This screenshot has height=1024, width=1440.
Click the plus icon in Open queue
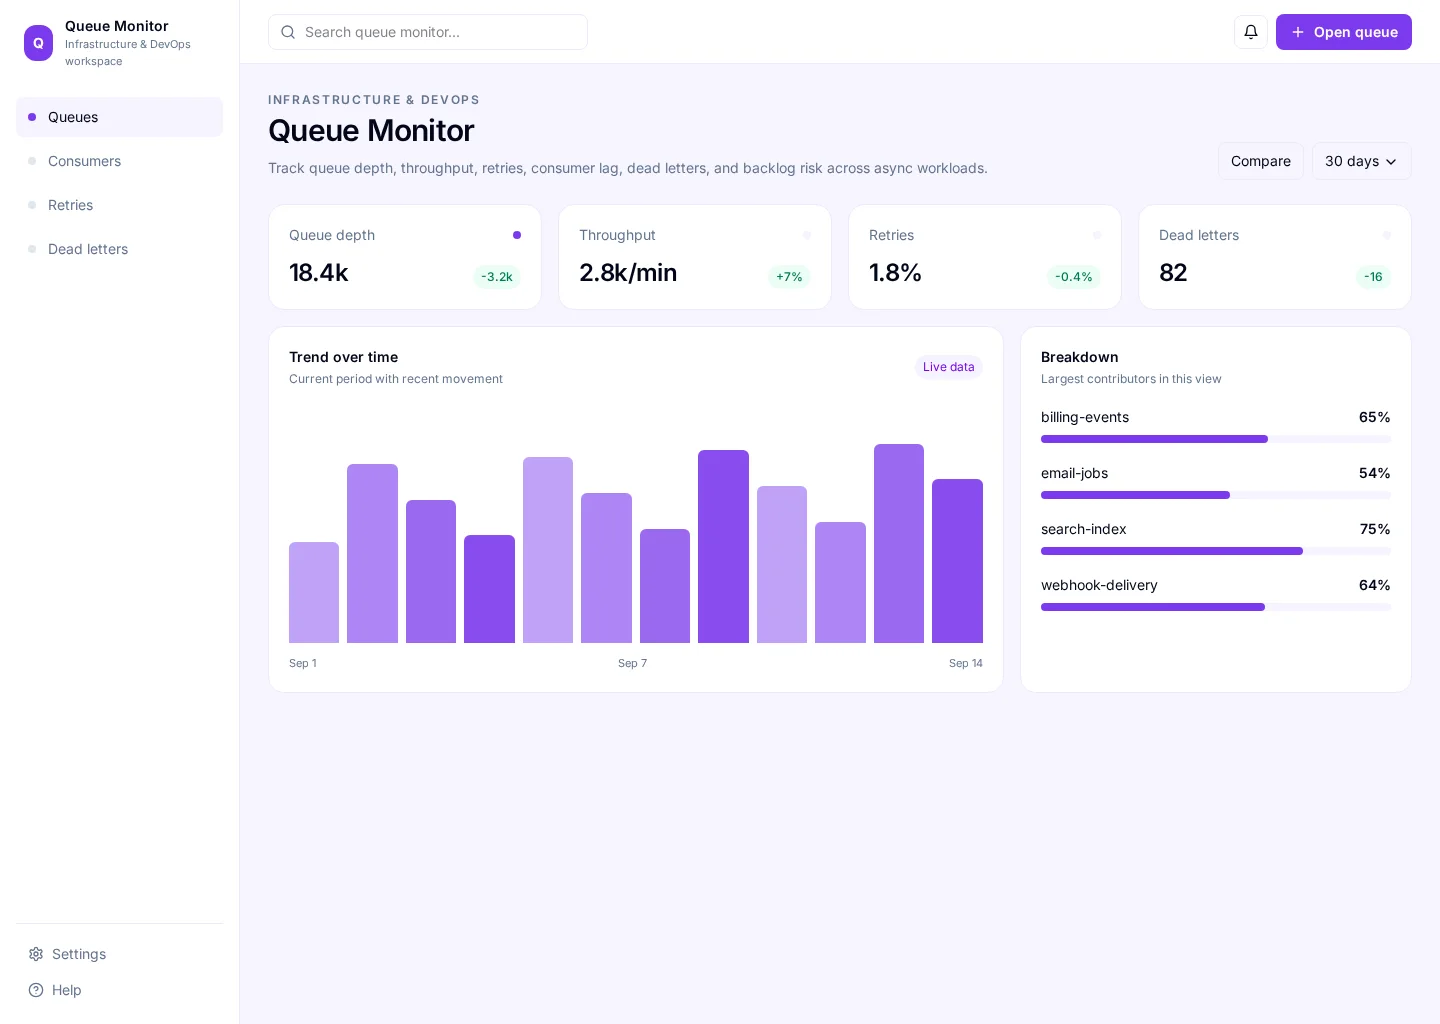click(x=1298, y=32)
